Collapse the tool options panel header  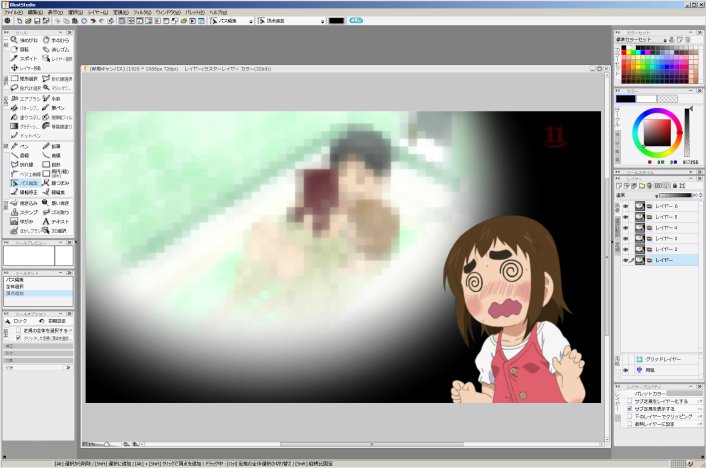(60, 314)
